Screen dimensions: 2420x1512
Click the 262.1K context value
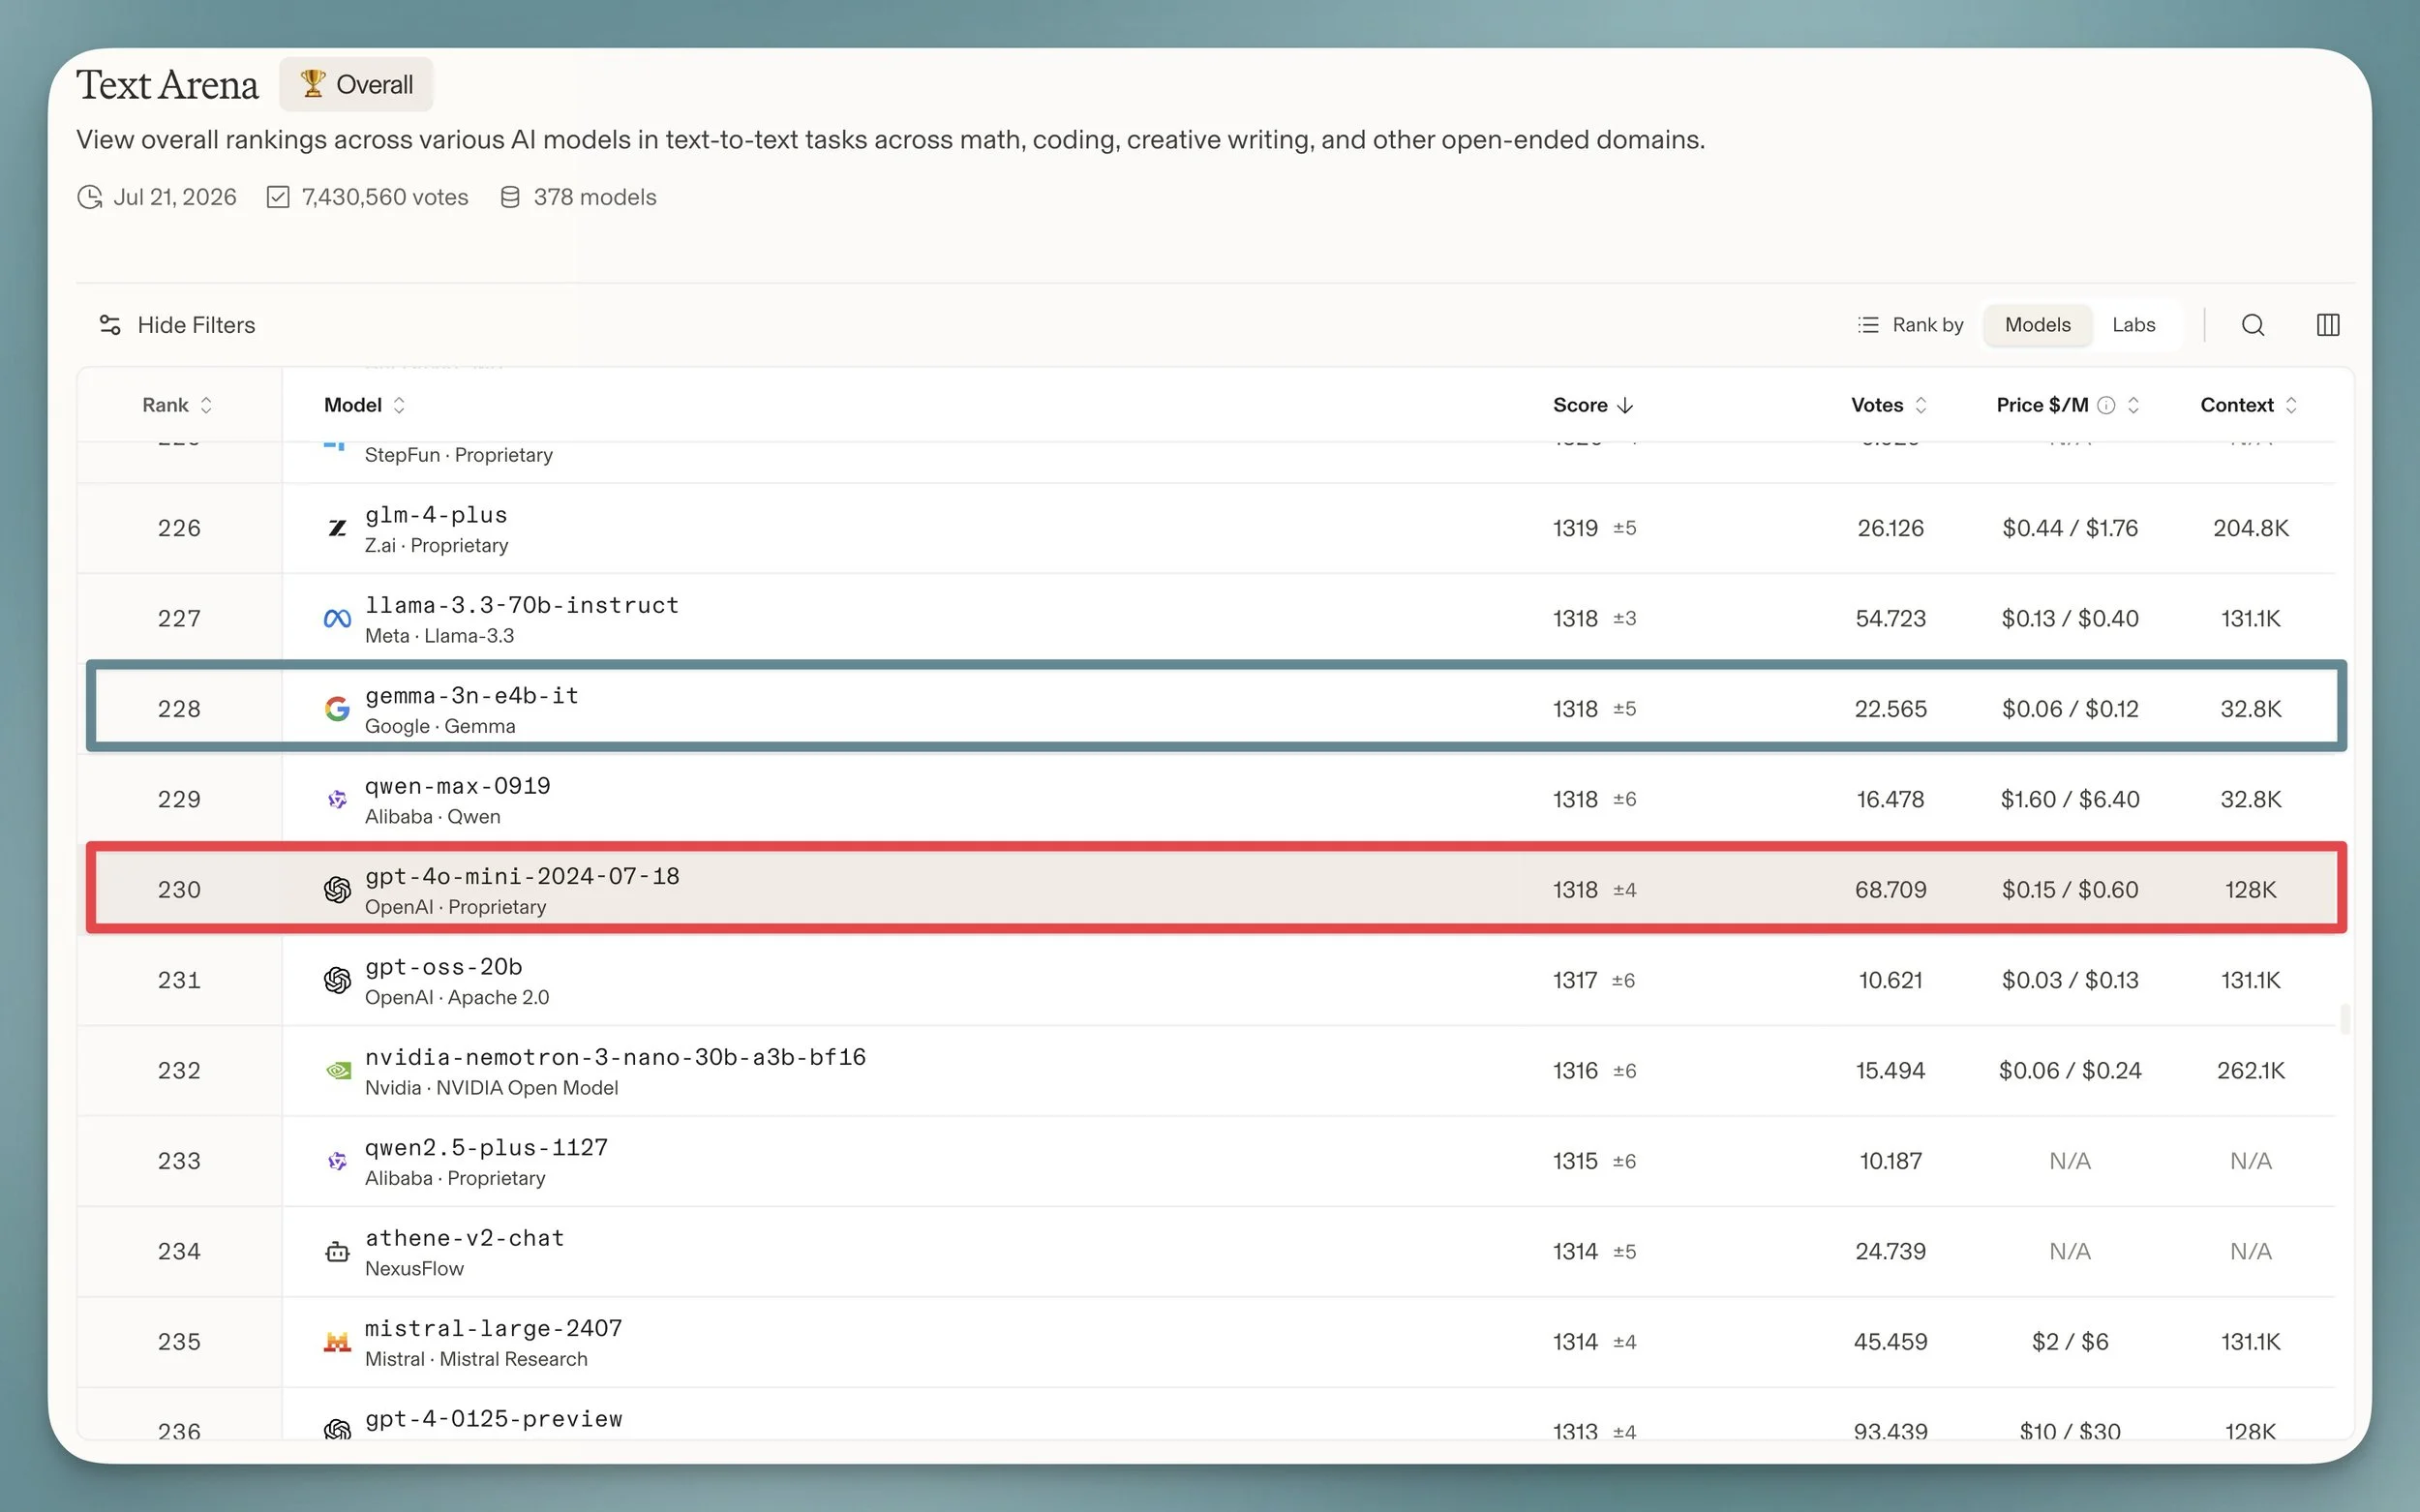tap(2250, 1071)
